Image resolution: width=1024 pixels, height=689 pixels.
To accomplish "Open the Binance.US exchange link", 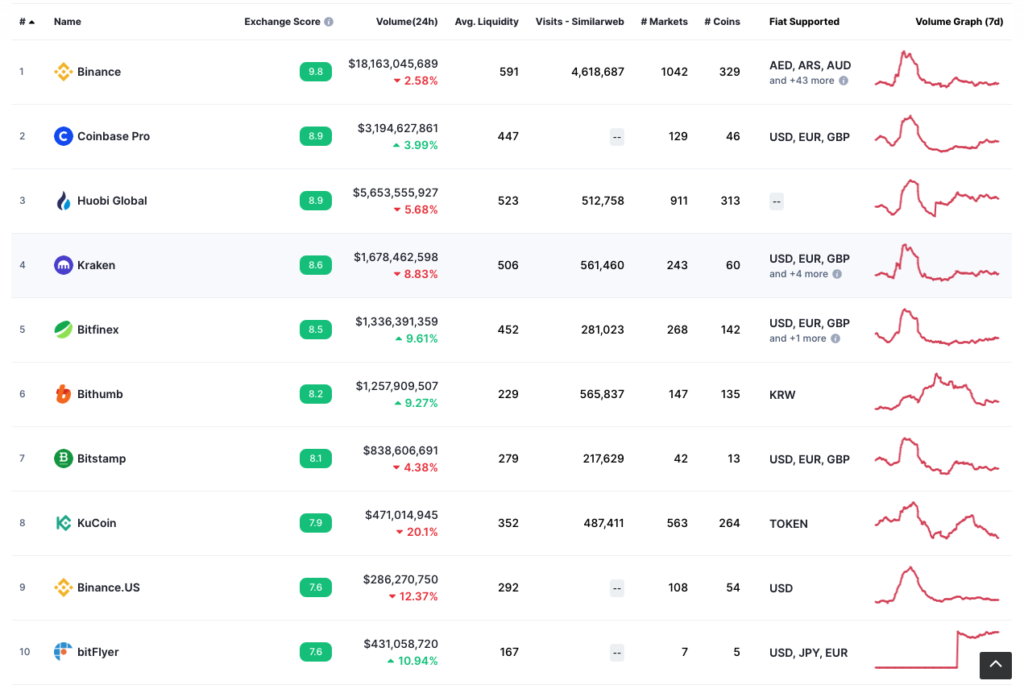I will pyautogui.click(x=108, y=588).
